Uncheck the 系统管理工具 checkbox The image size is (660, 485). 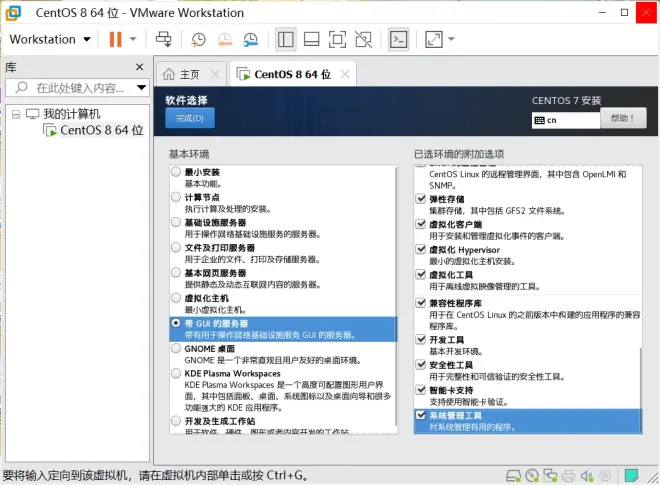[x=420, y=415]
